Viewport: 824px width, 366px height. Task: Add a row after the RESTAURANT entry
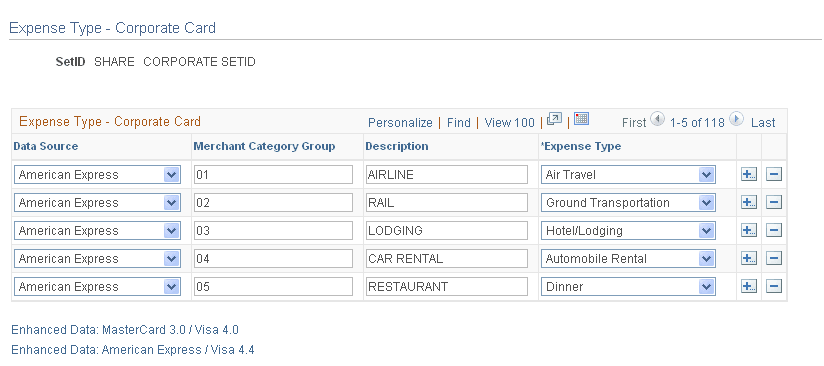tap(749, 287)
